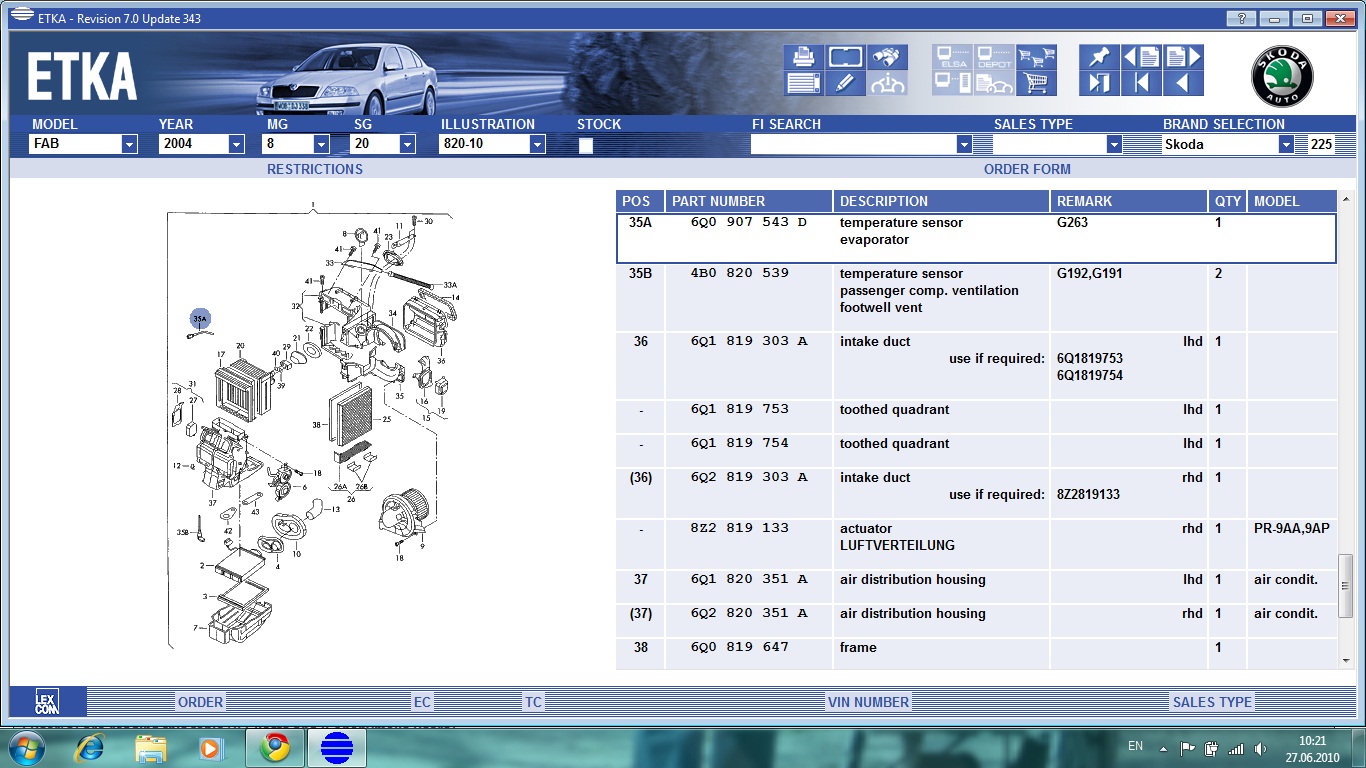Show hidden tray icons arrow

[1163, 748]
